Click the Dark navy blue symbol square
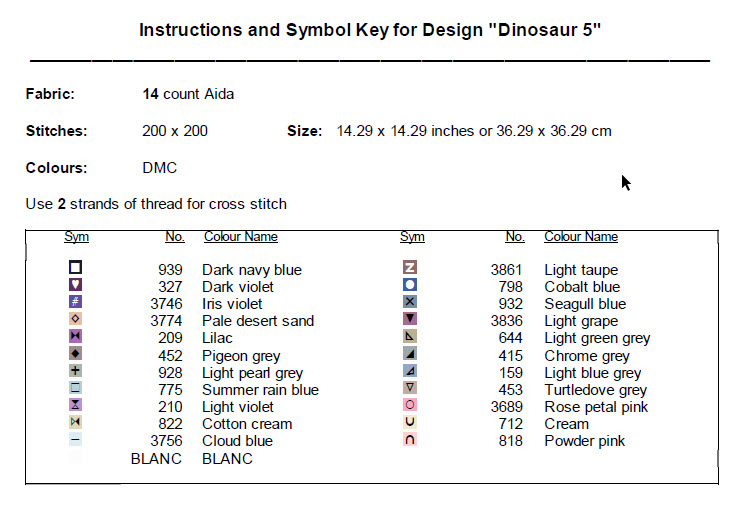 pos(76,268)
